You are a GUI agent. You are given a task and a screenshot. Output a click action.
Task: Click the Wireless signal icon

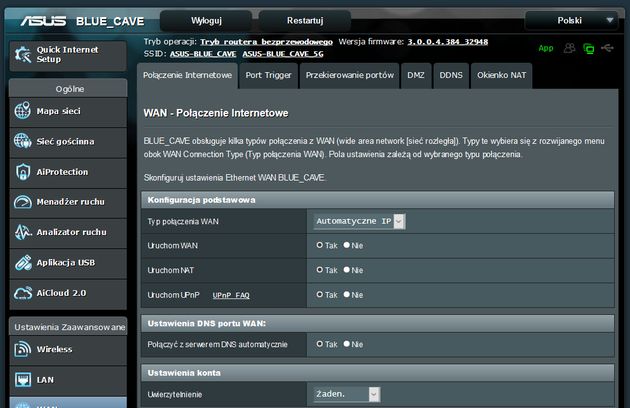point(22,349)
